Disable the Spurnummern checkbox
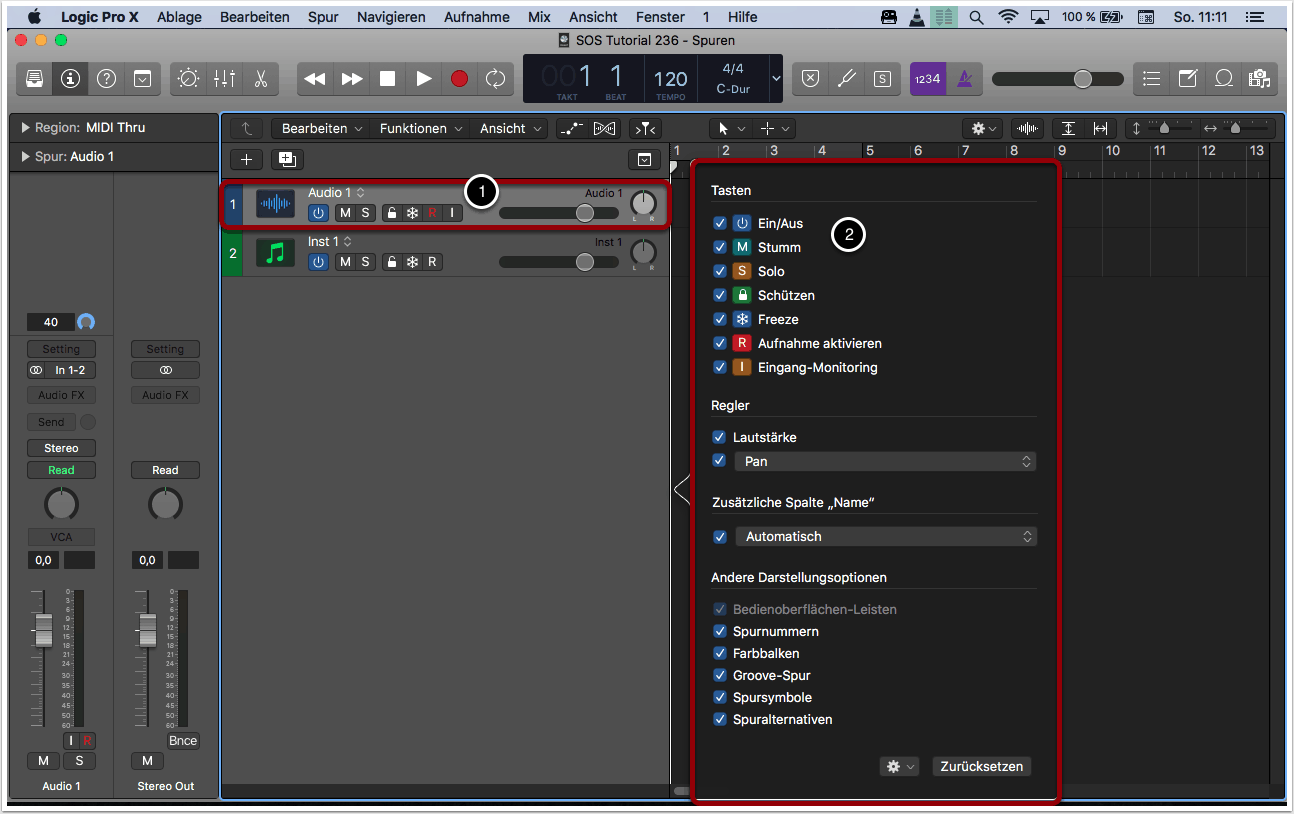 point(719,631)
